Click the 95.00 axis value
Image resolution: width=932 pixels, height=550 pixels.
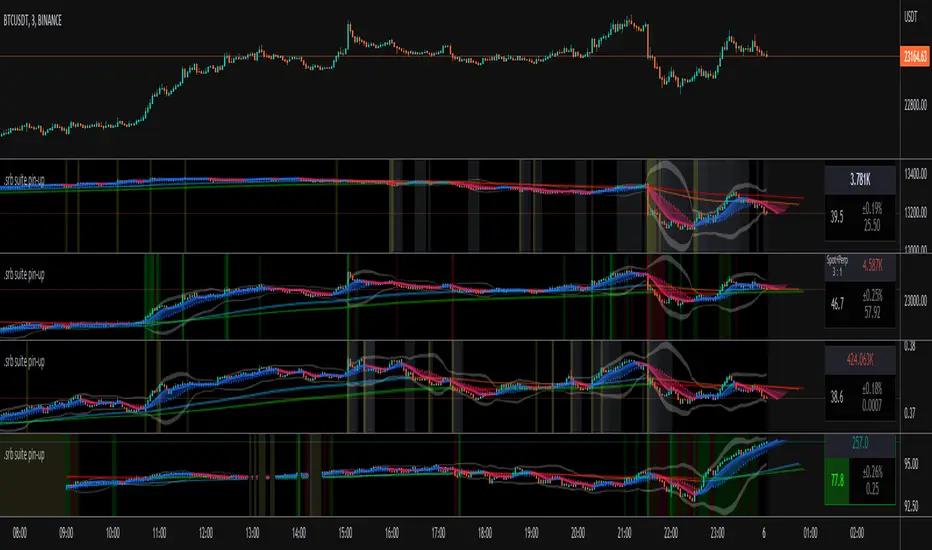(x=911, y=464)
